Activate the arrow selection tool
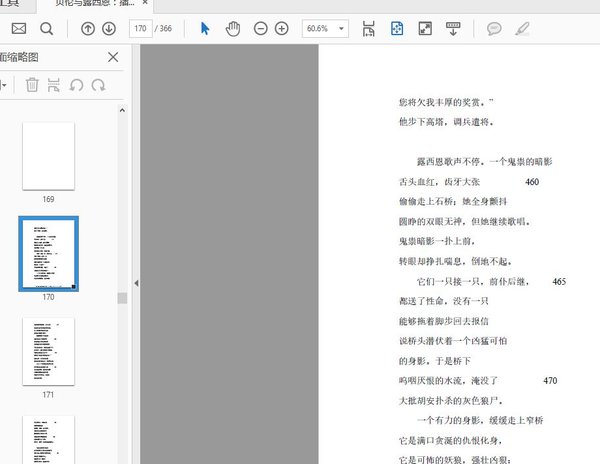Image resolution: width=600 pixels, height=464 pixels. [x=205, y=28]
